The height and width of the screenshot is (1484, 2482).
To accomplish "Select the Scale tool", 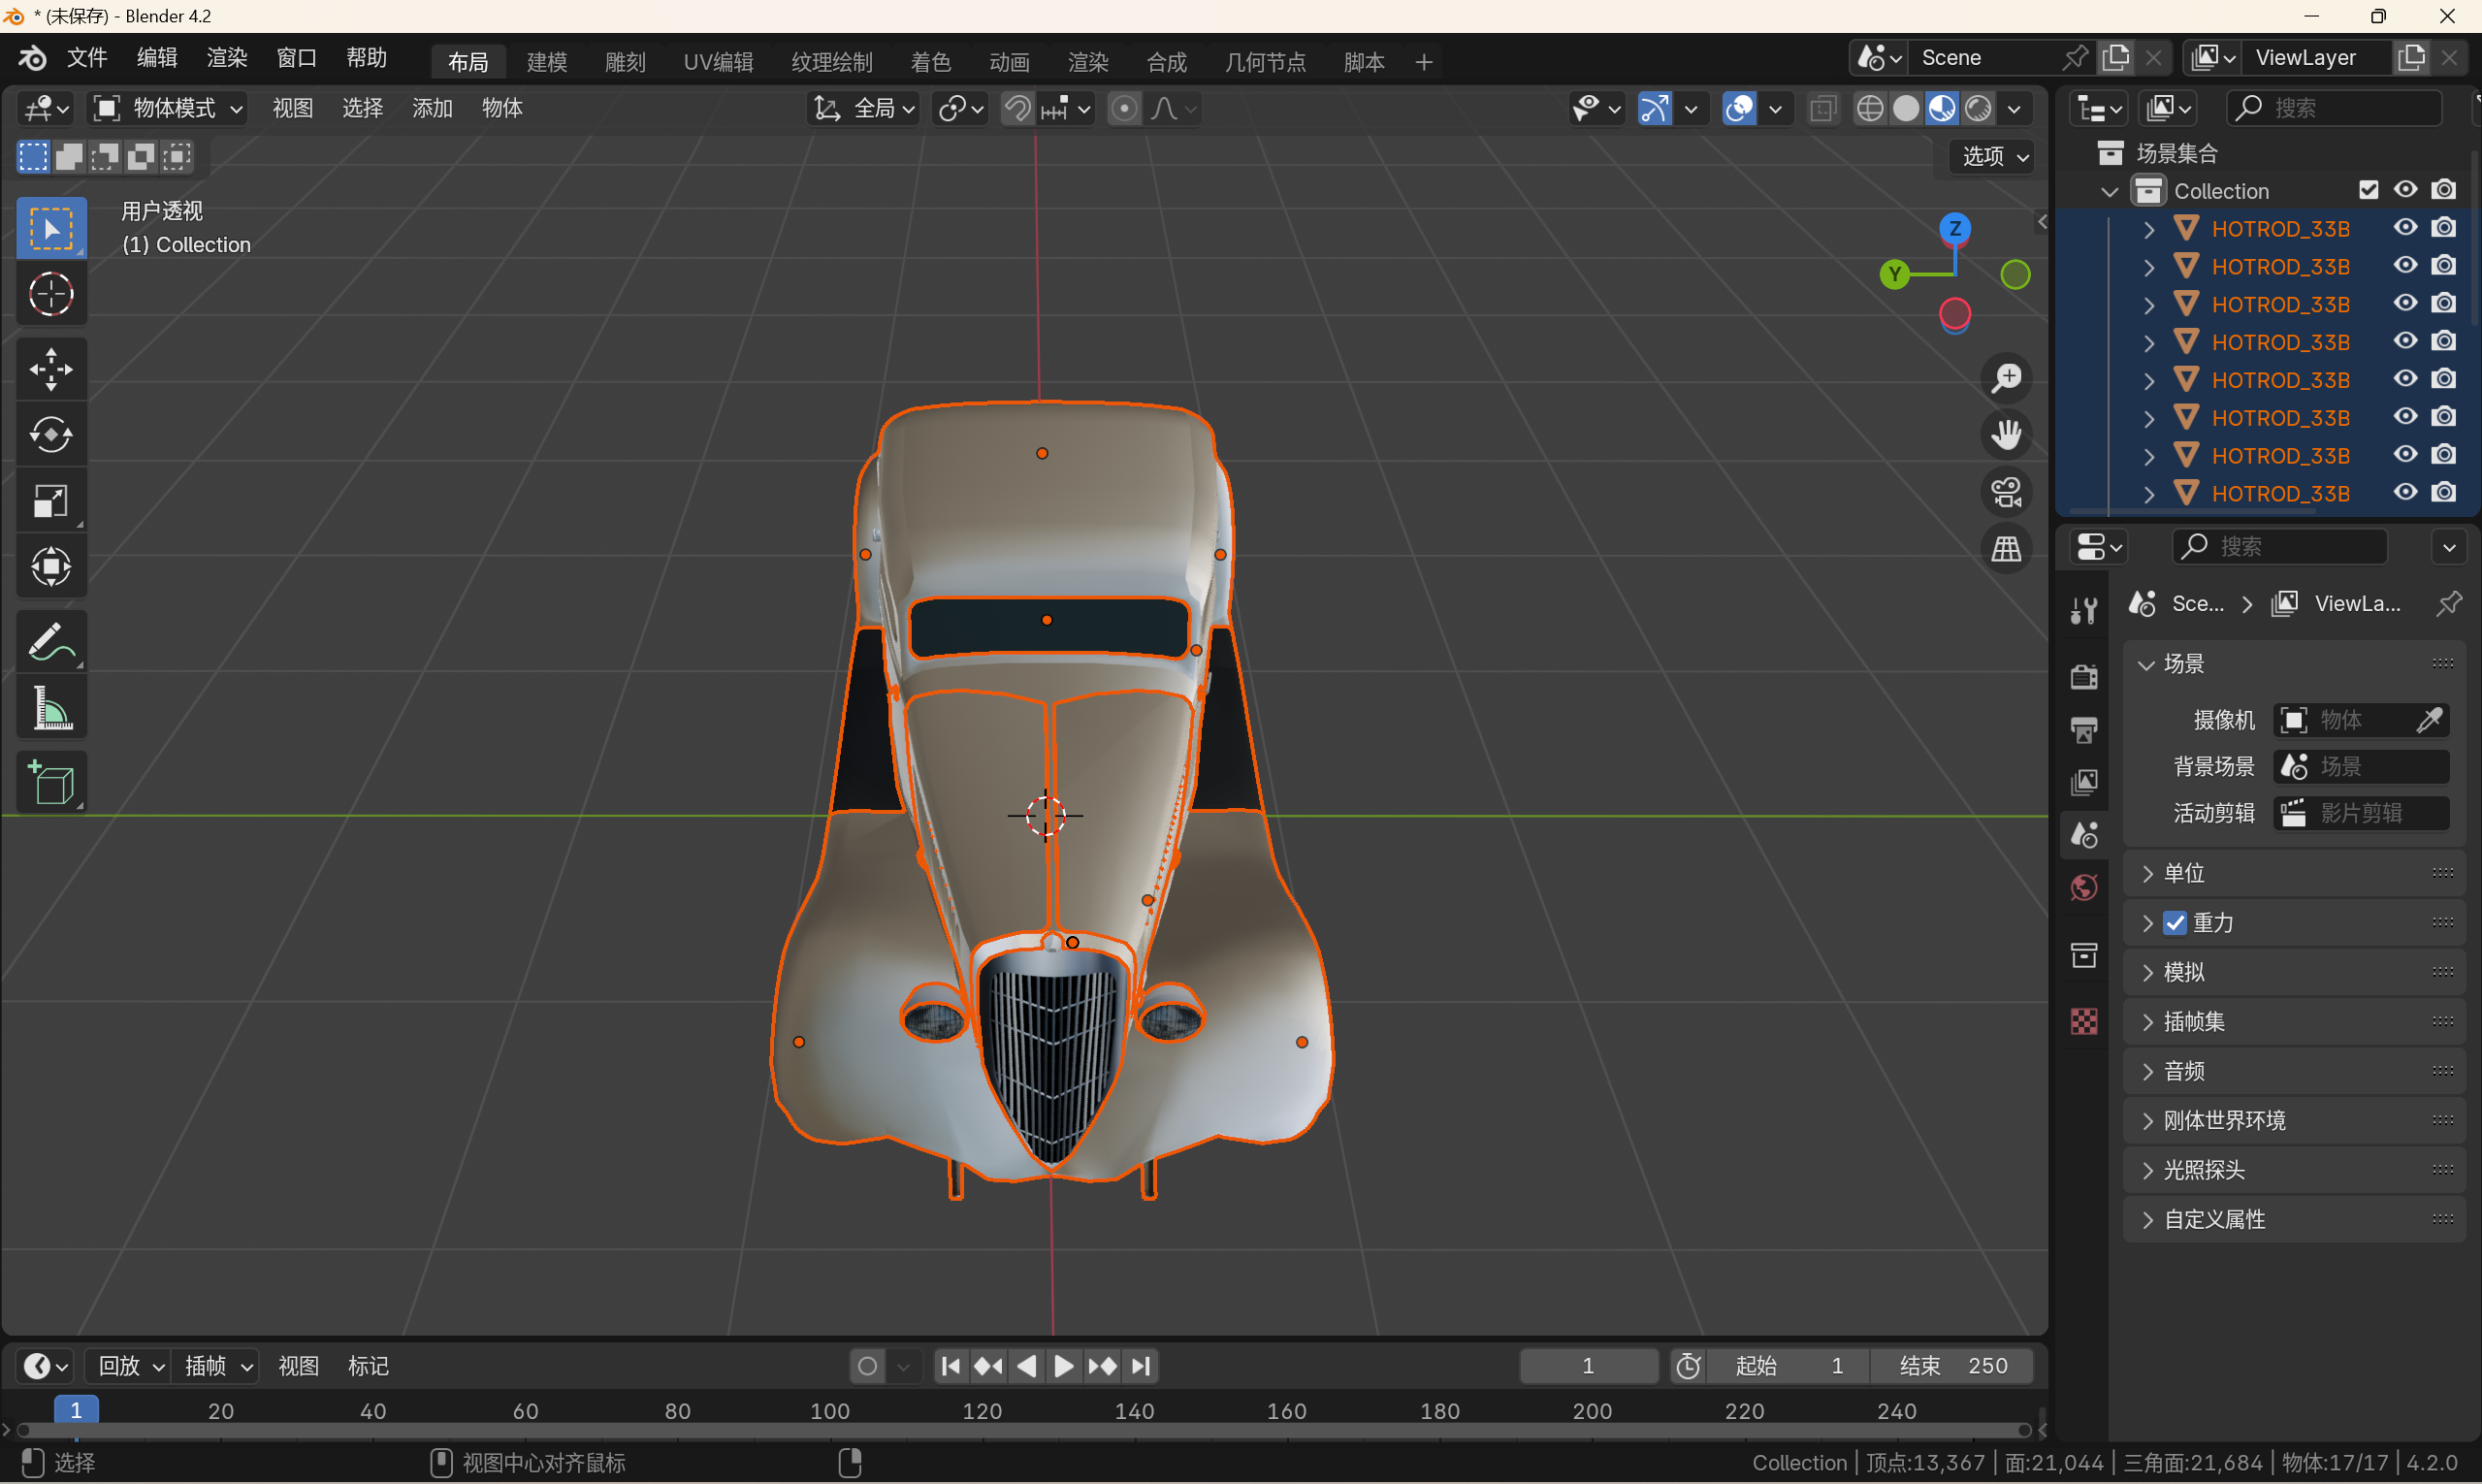I will coord(50,501).
